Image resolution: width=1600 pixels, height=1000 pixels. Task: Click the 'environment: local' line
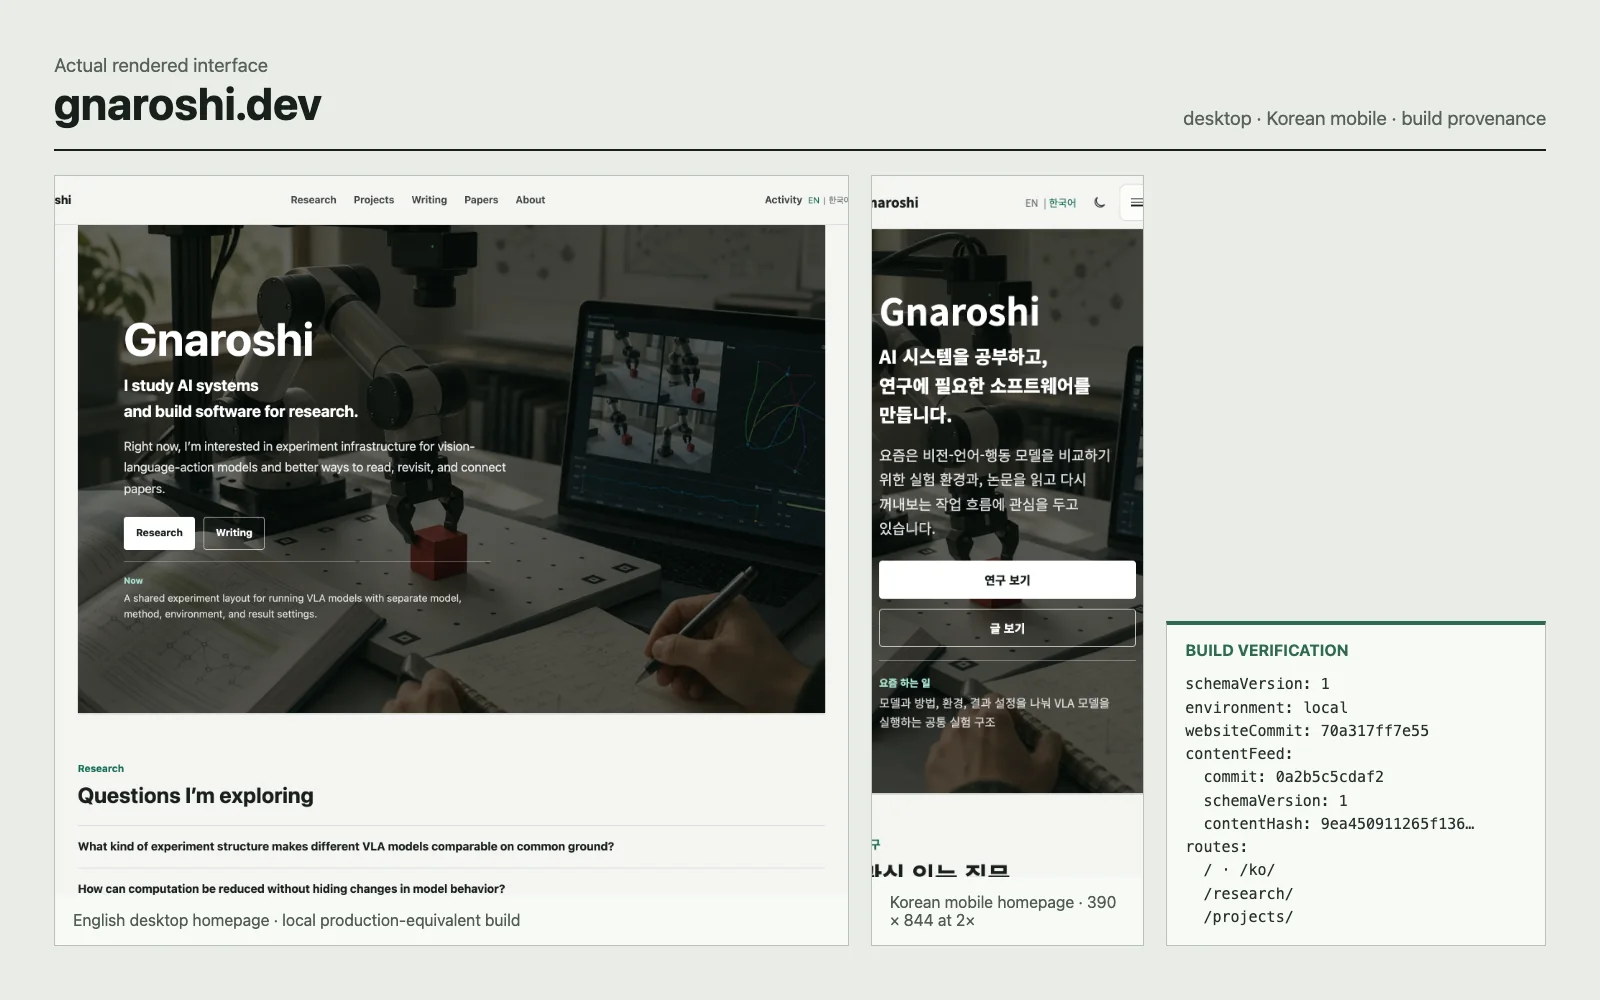[x=1266, y=708]
